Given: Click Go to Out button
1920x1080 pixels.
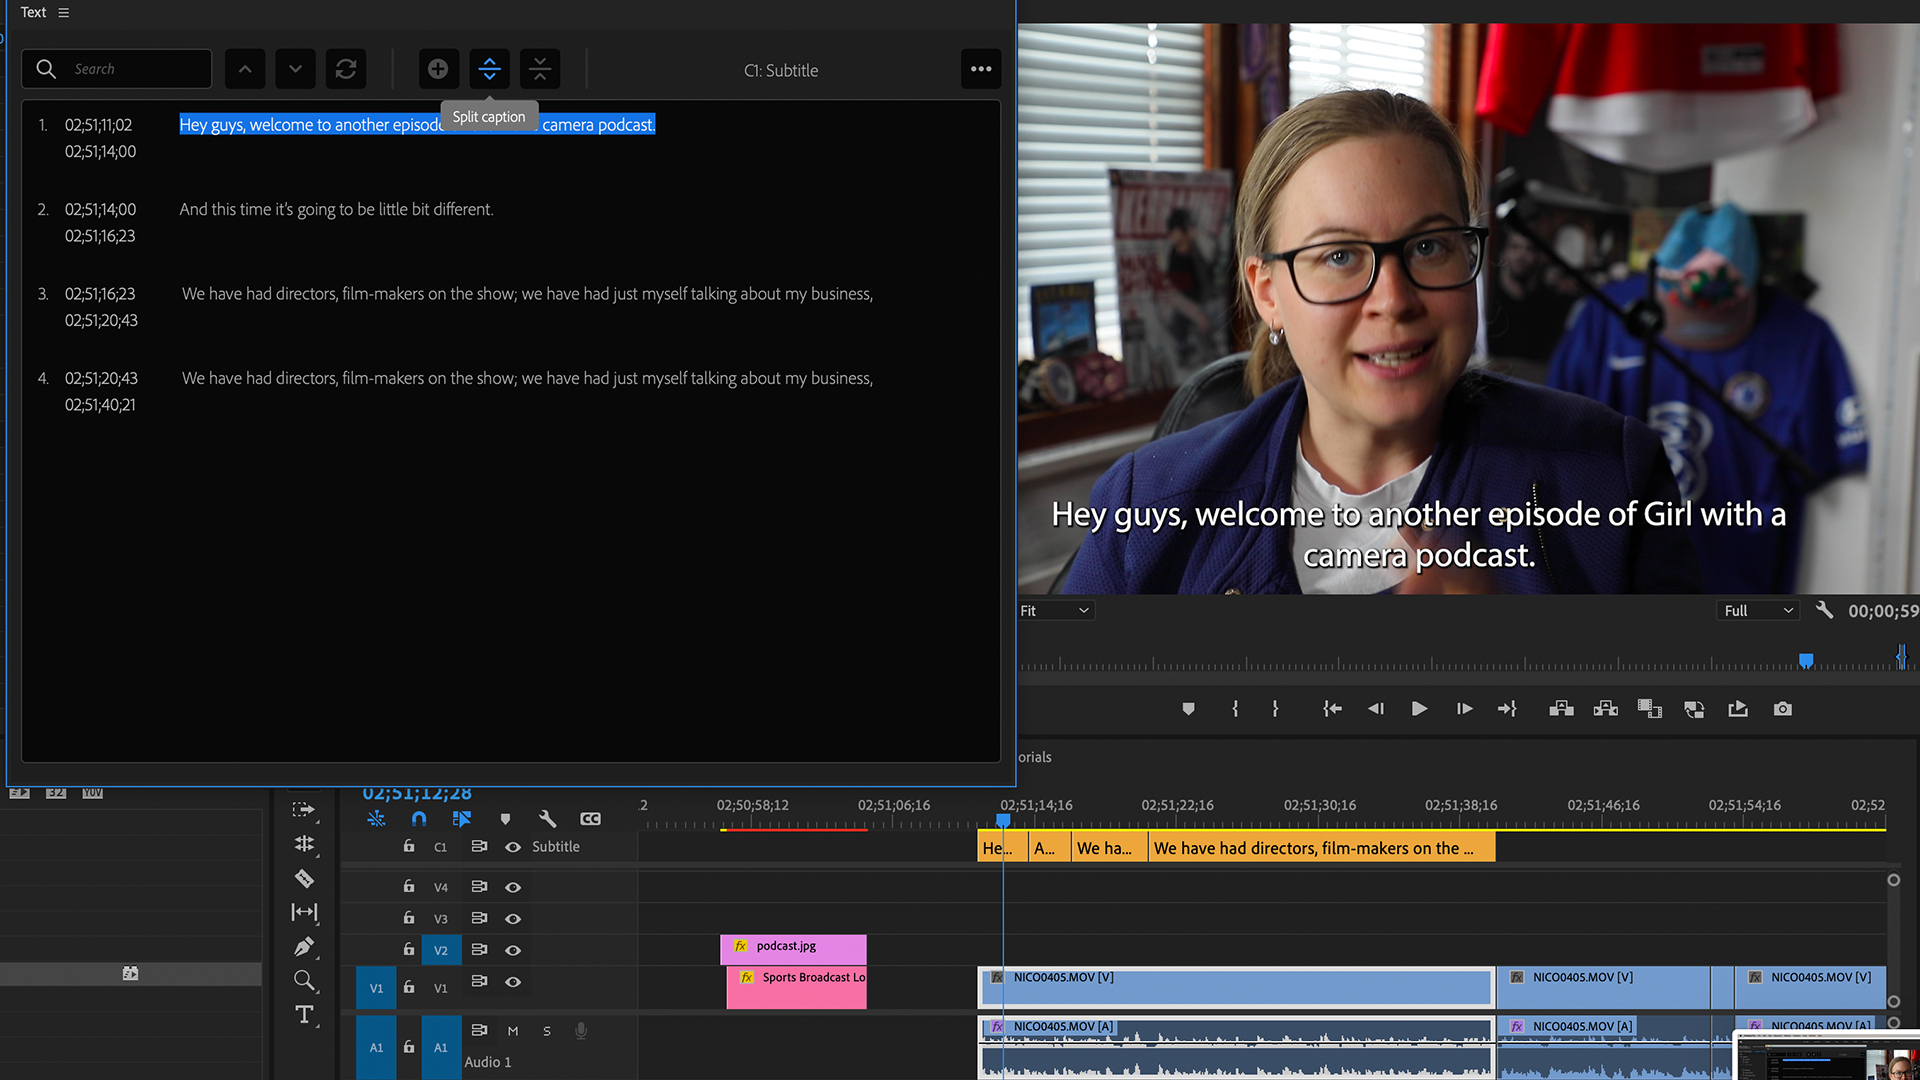Looking at the screenshot, I should point(1507,709).
